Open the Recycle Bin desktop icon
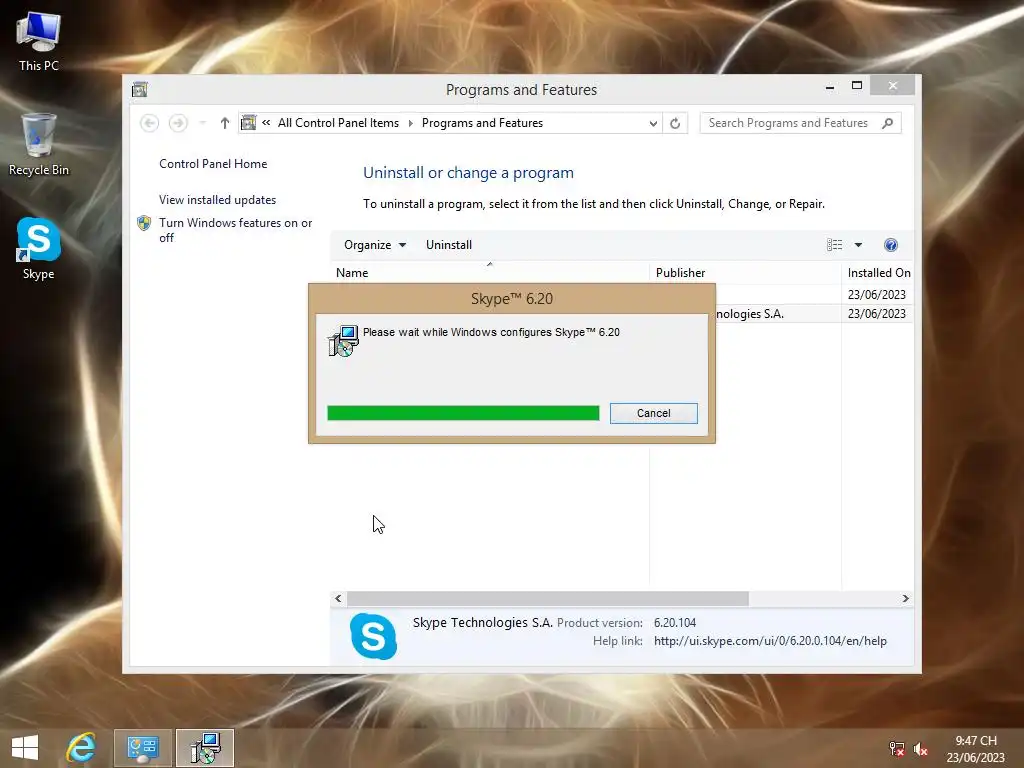Image resolution: width=1024 pixels, height=768 pixels. click(39, 144)
